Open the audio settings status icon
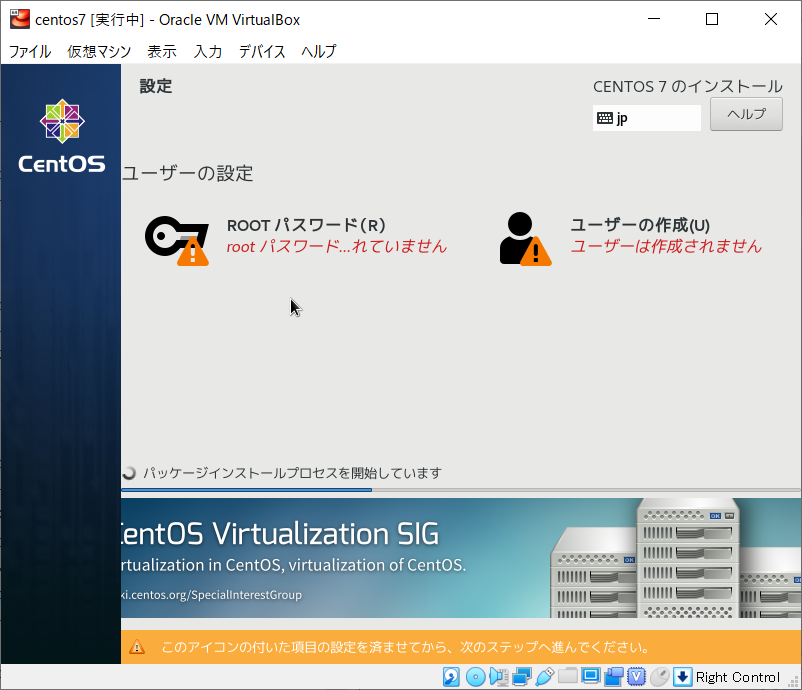Screen dimensions: 802x690 [498, 677]
